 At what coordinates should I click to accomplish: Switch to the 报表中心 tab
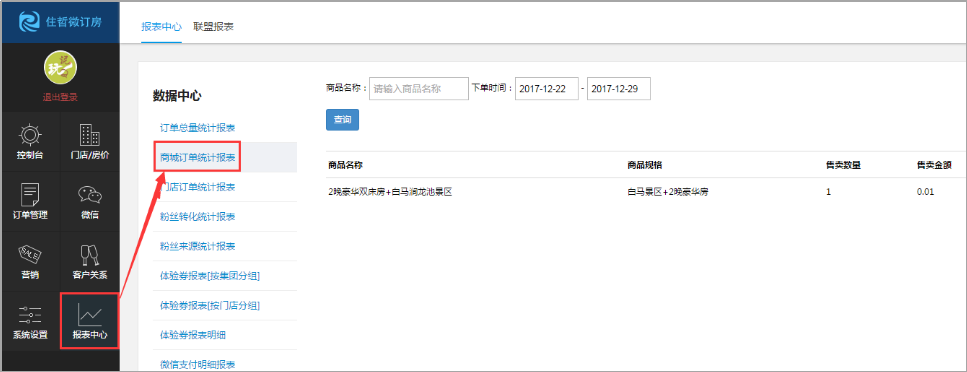(x=162, y=27)
